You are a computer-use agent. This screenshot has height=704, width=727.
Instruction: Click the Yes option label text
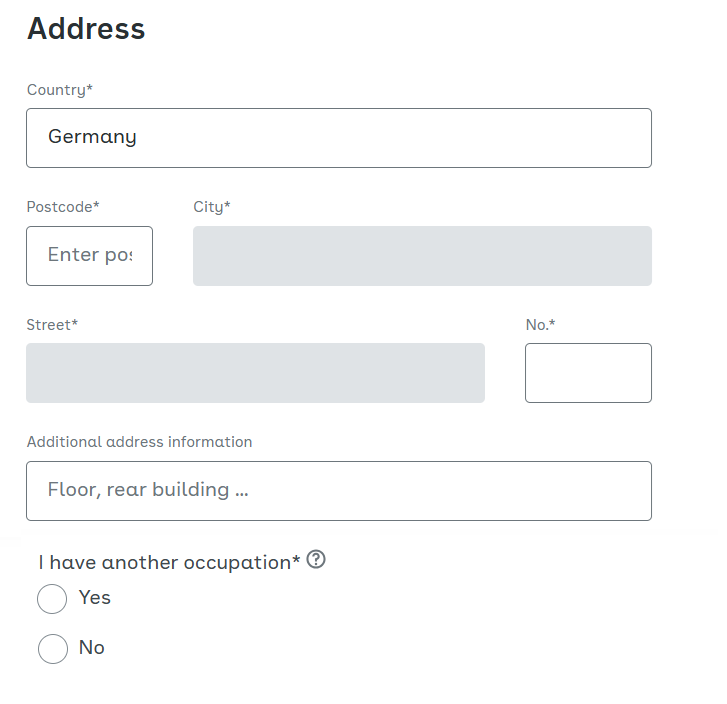pyautogui.click(x=95, y=597)
